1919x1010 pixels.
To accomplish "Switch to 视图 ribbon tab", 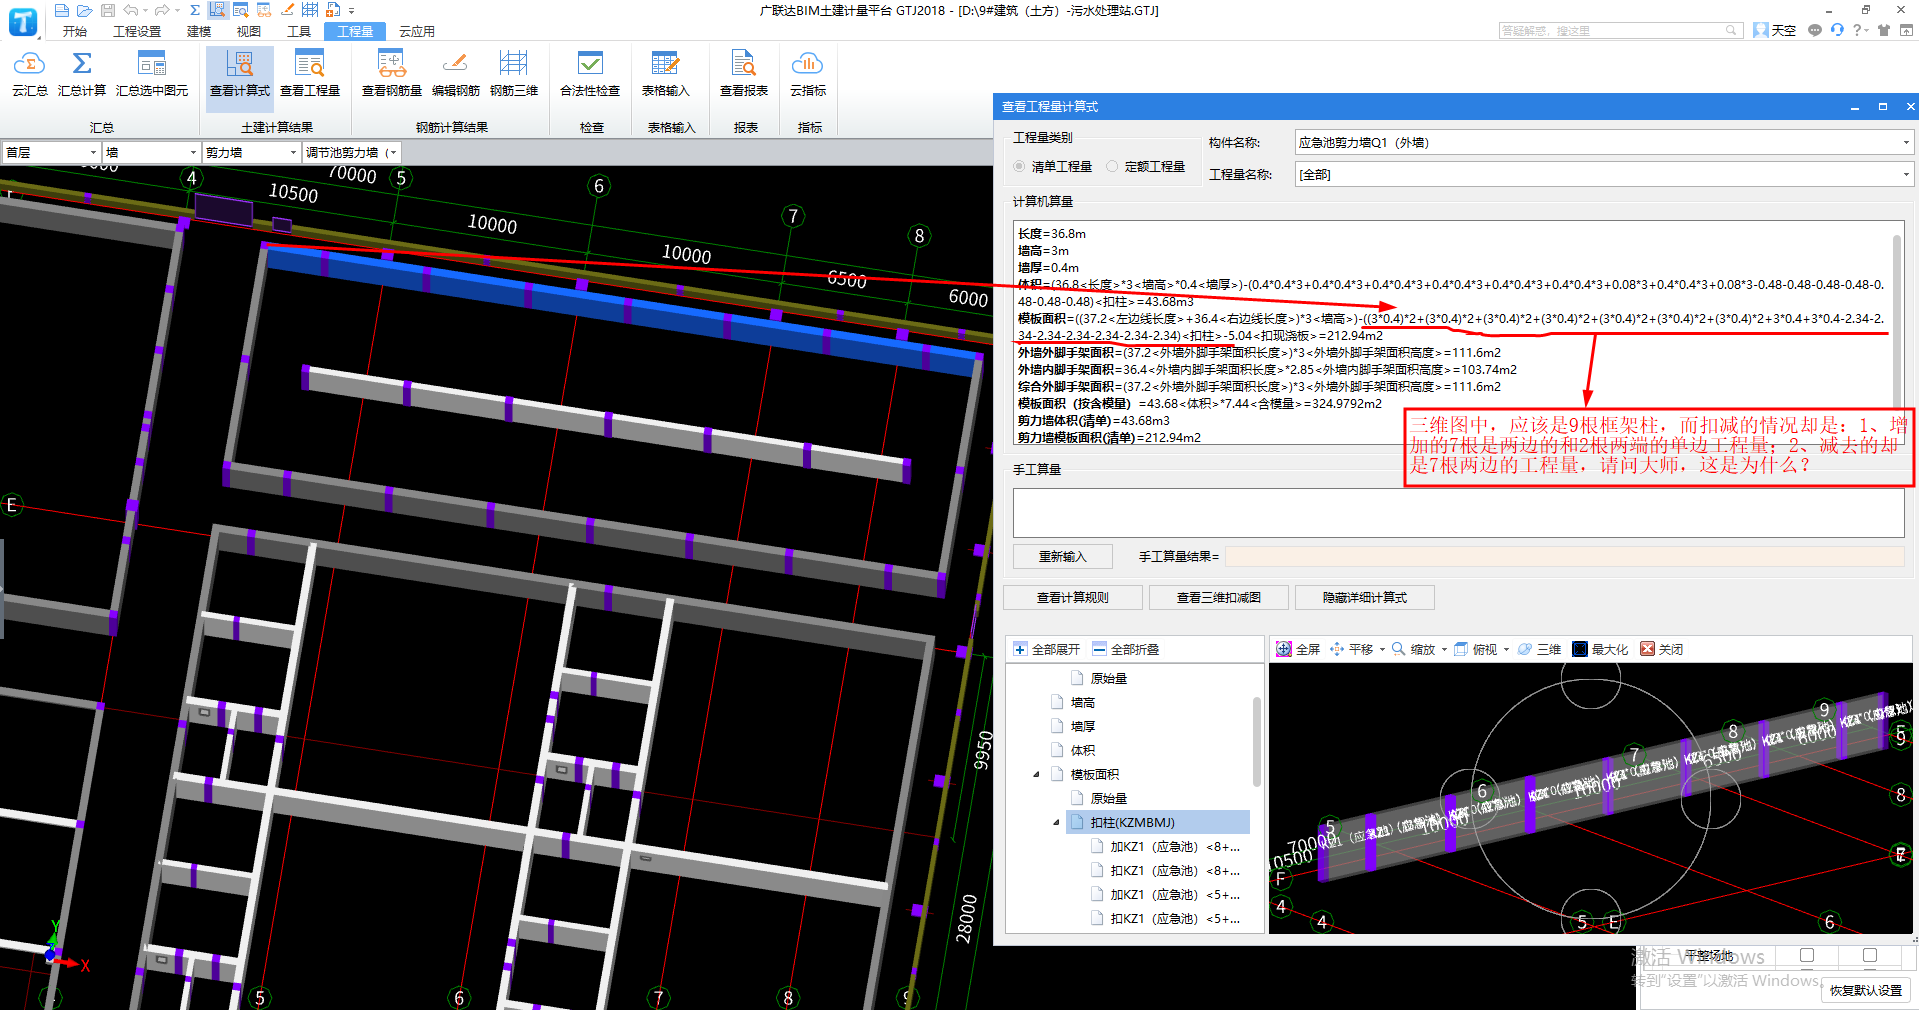I will (249, 31).
